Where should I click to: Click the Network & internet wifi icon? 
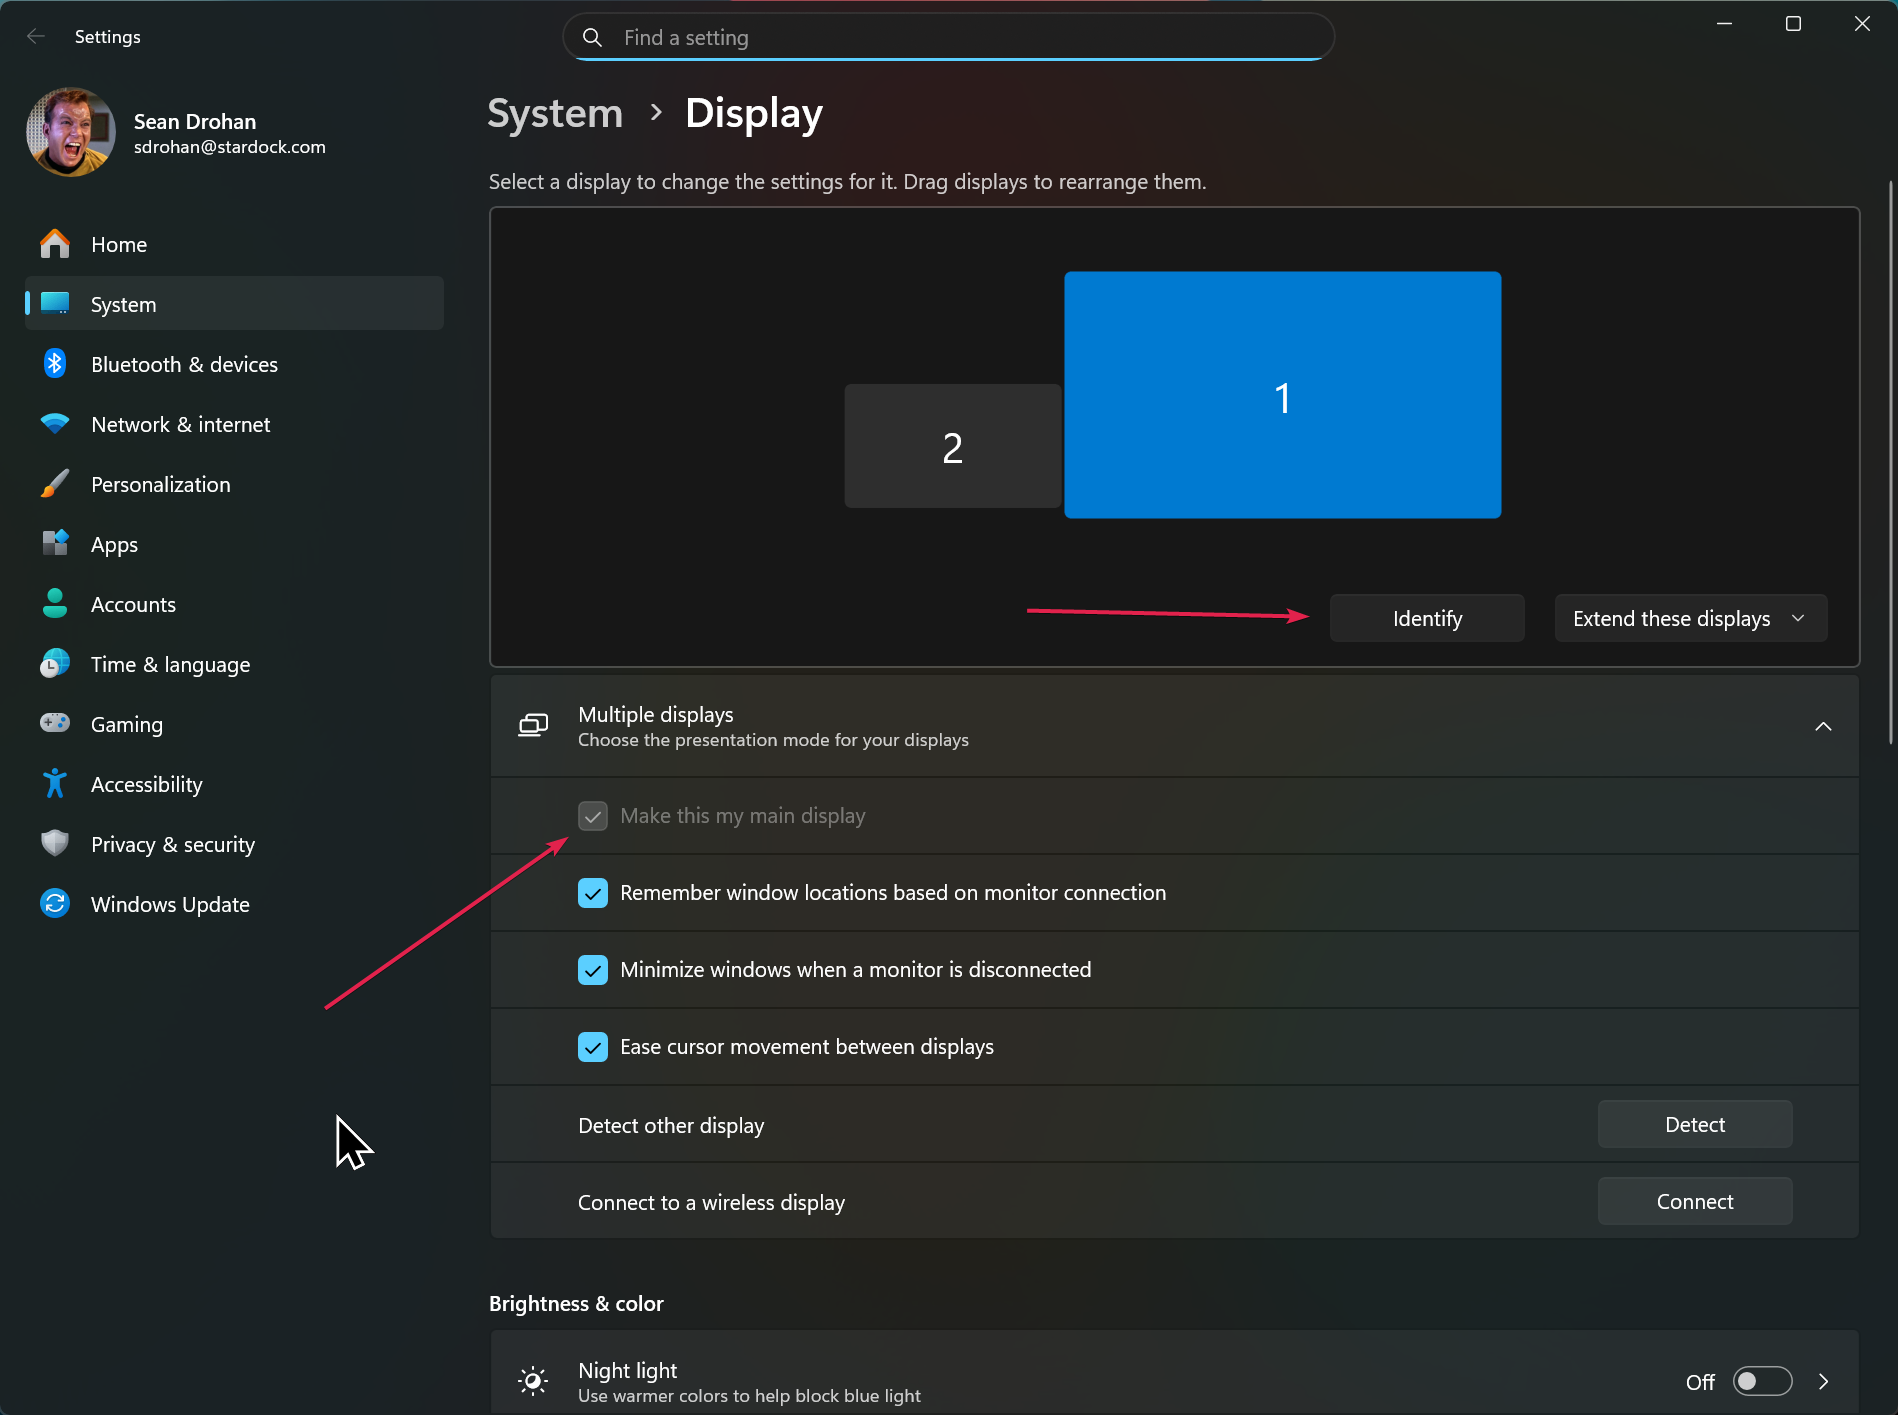pos(55,424)
